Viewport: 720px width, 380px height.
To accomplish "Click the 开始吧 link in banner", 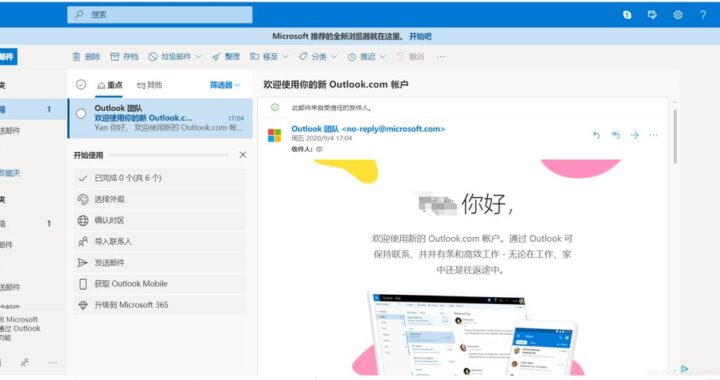I will pos(420,36).
